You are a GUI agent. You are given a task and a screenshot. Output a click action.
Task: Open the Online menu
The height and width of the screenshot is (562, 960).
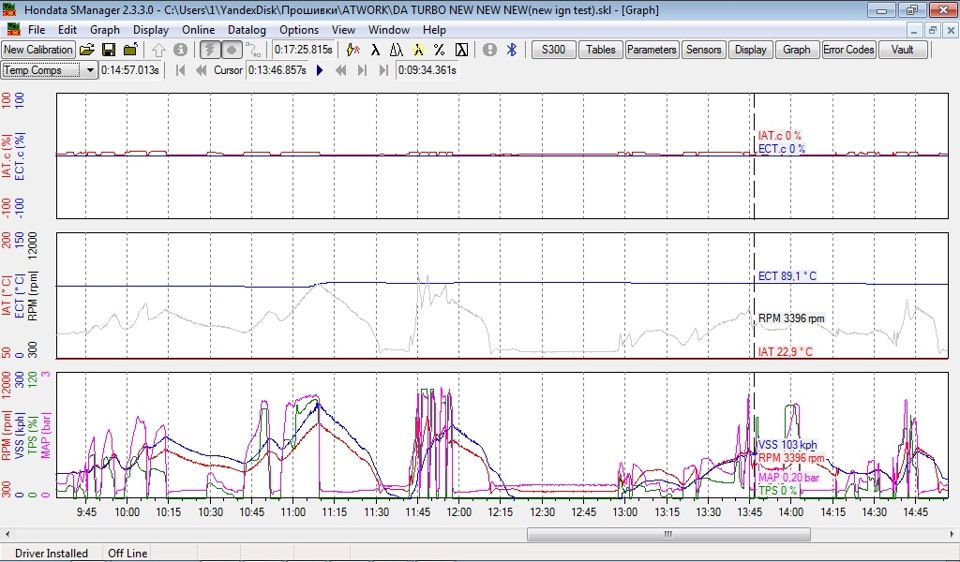(x=198, y=30)
